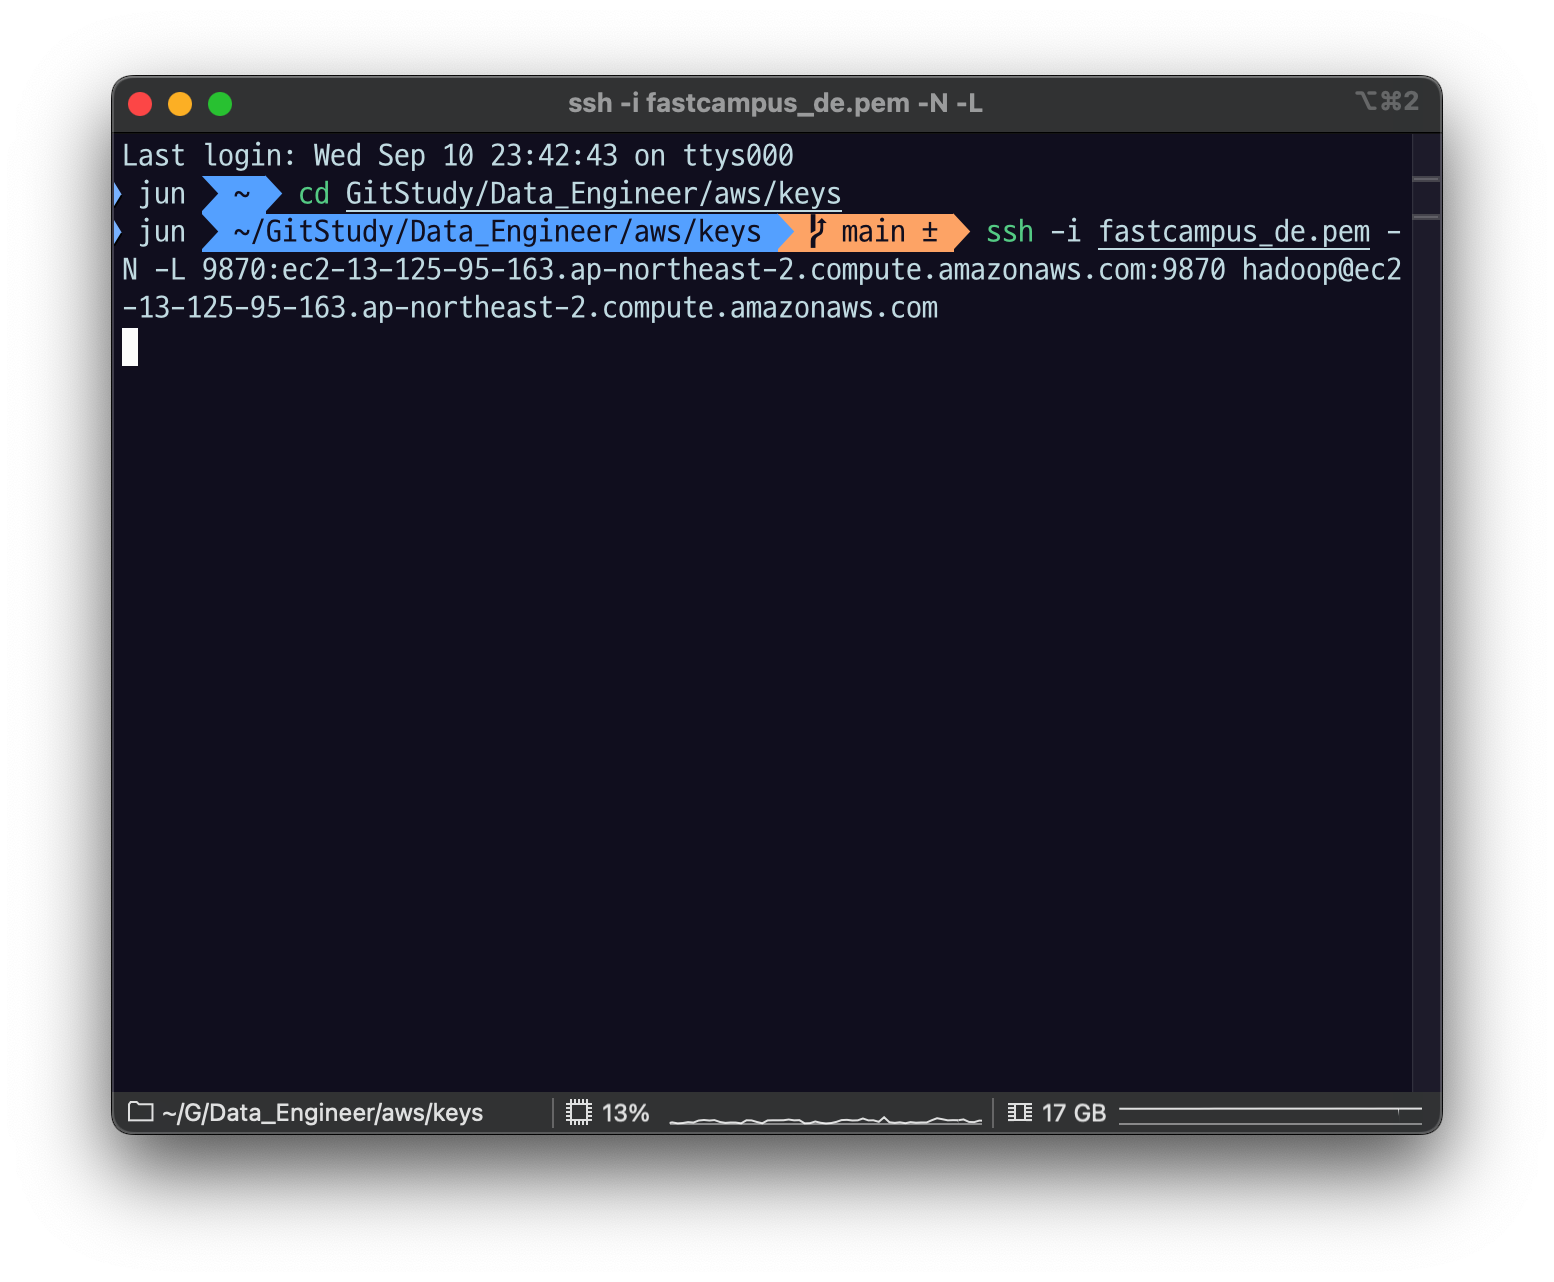1554x1282 pixels.
Task: Click the yellow minimize window button
Action: (180, 104)
